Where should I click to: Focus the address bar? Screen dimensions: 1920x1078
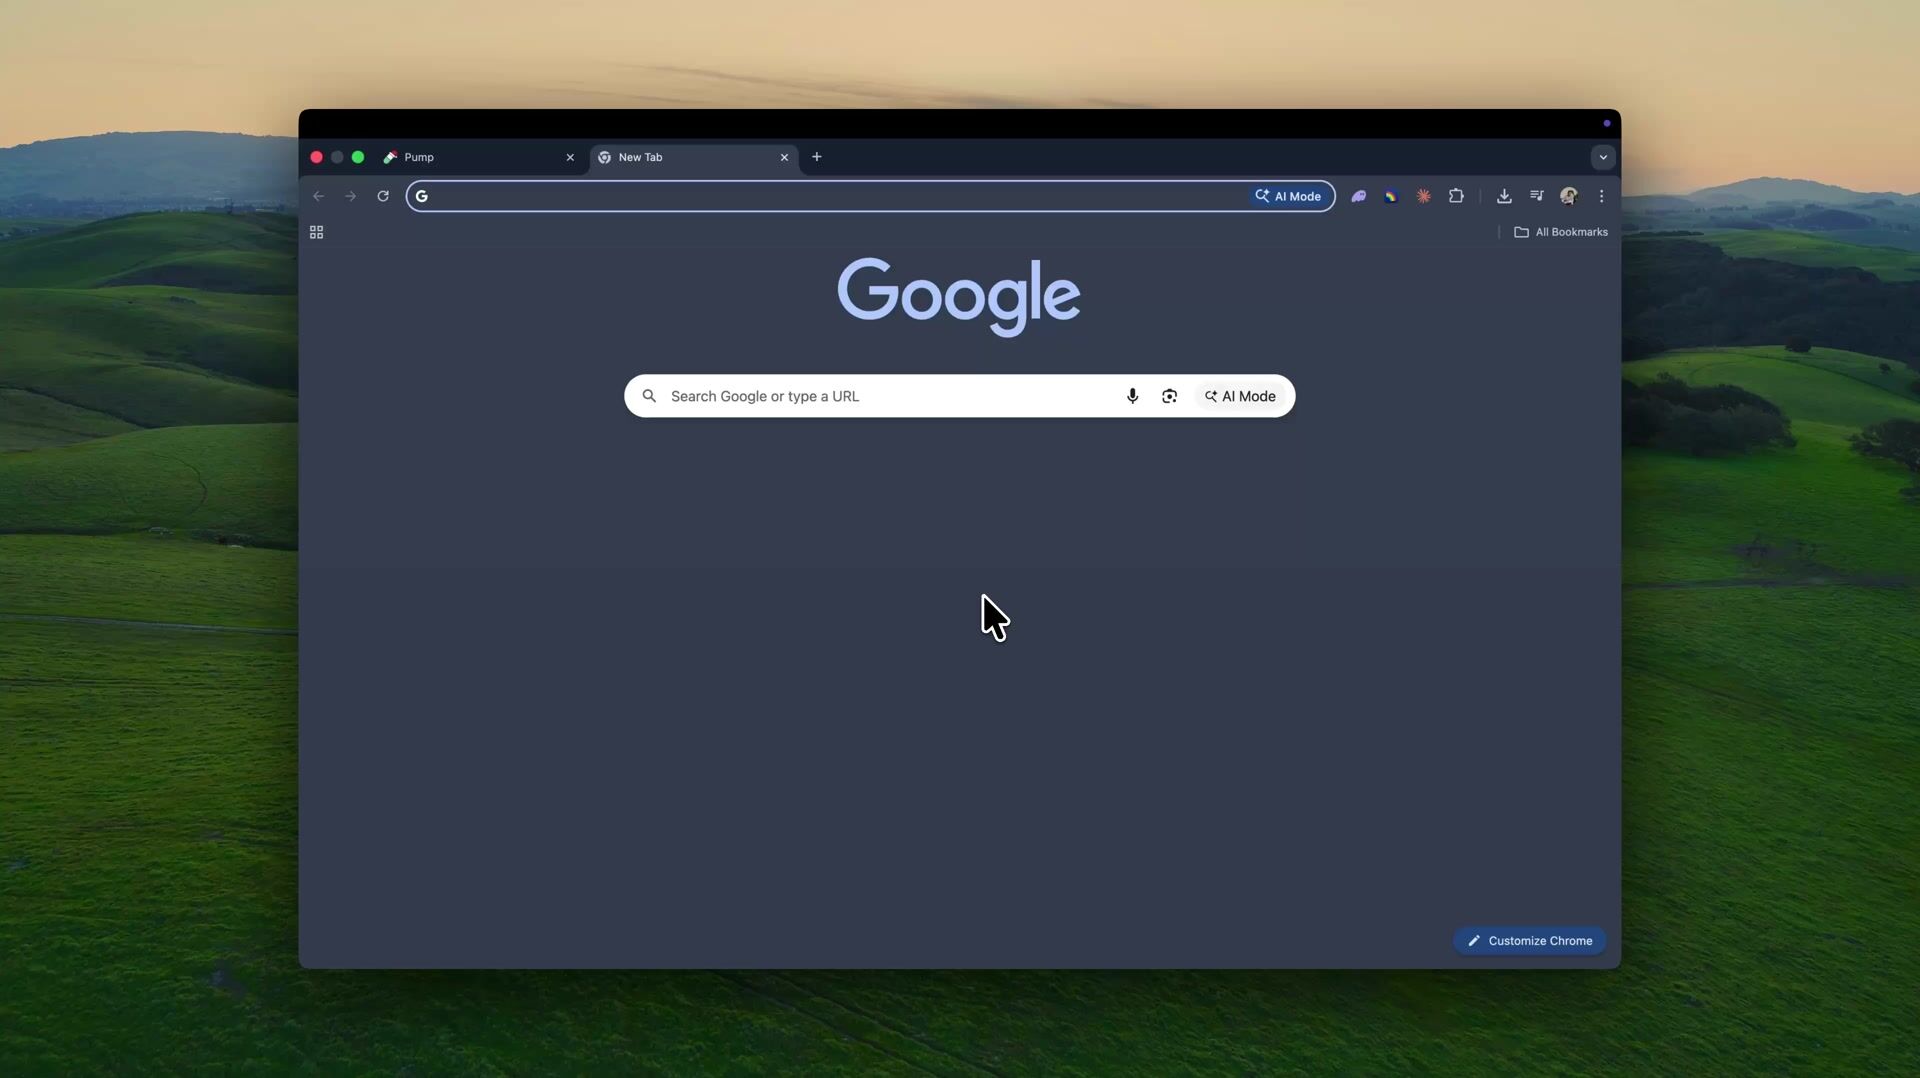(x=870, y=196)
